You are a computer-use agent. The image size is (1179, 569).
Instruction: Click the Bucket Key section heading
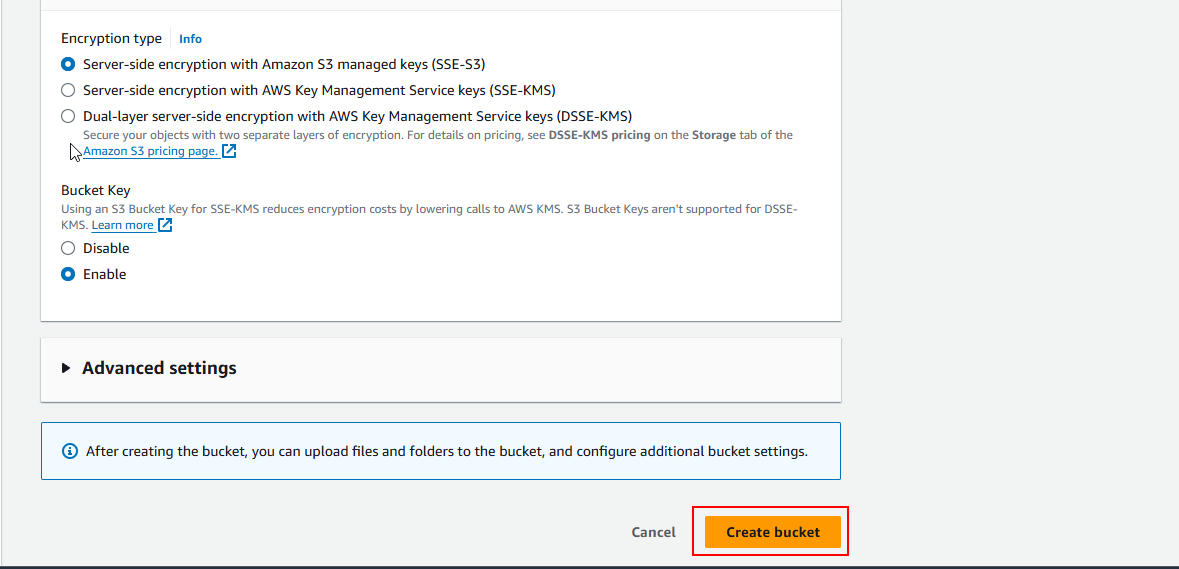coord(96,190)
